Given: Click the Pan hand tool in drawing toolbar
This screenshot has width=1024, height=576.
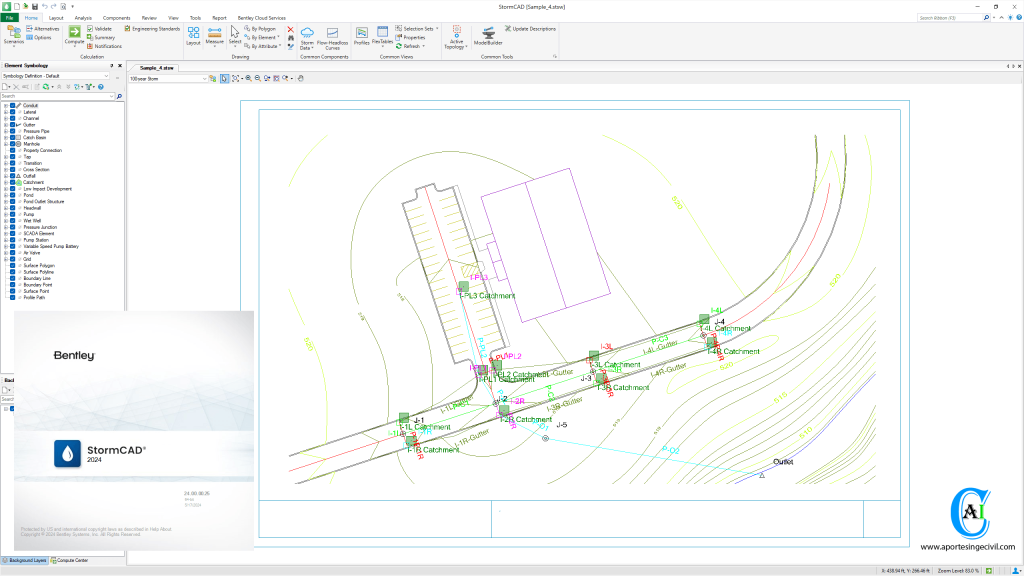Looking at the screenshot, I should click(x=301, y=77).
